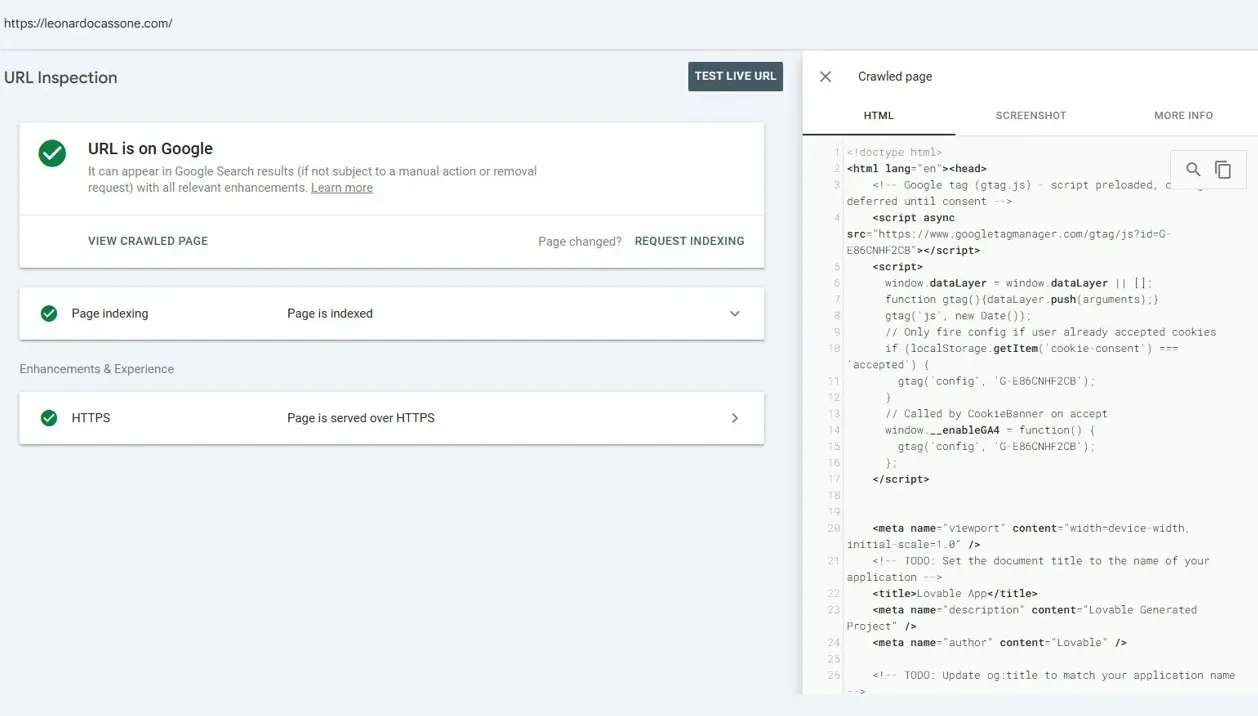Open the Learn more link
1258x716 pixels.
click(342, 188)
